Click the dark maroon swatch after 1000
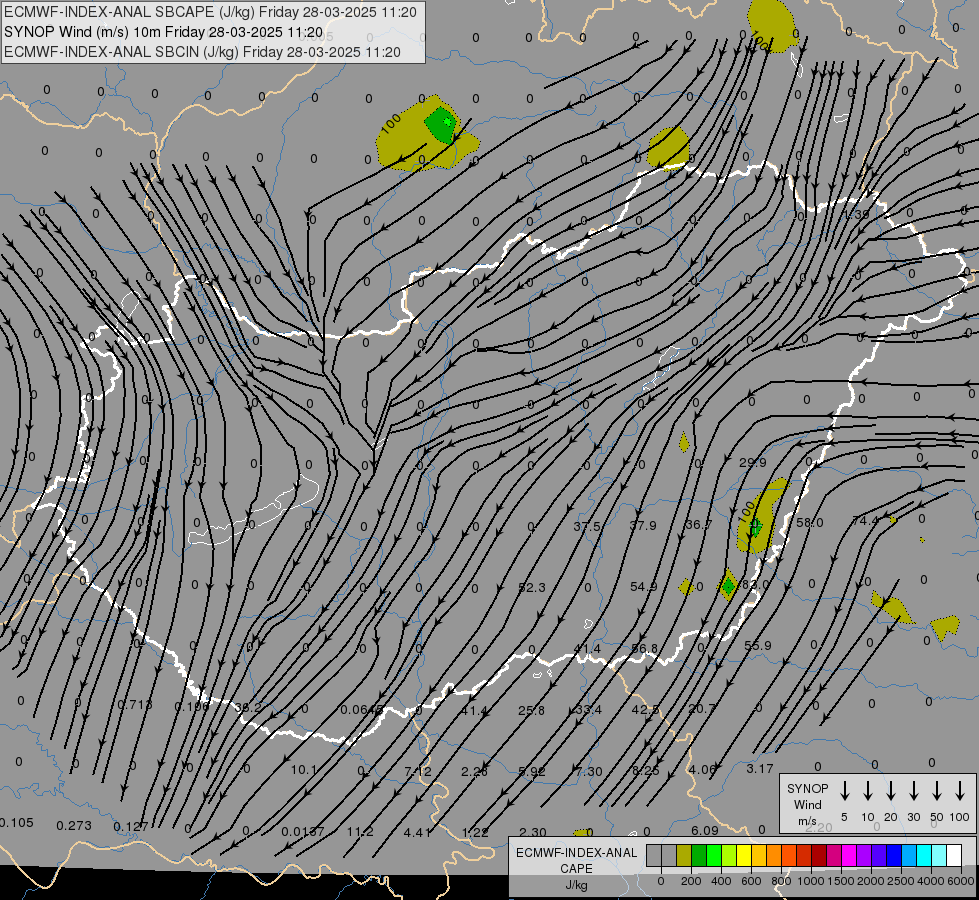Image resolution: width=979 pixels, height=900 pixels. [819, 855]
